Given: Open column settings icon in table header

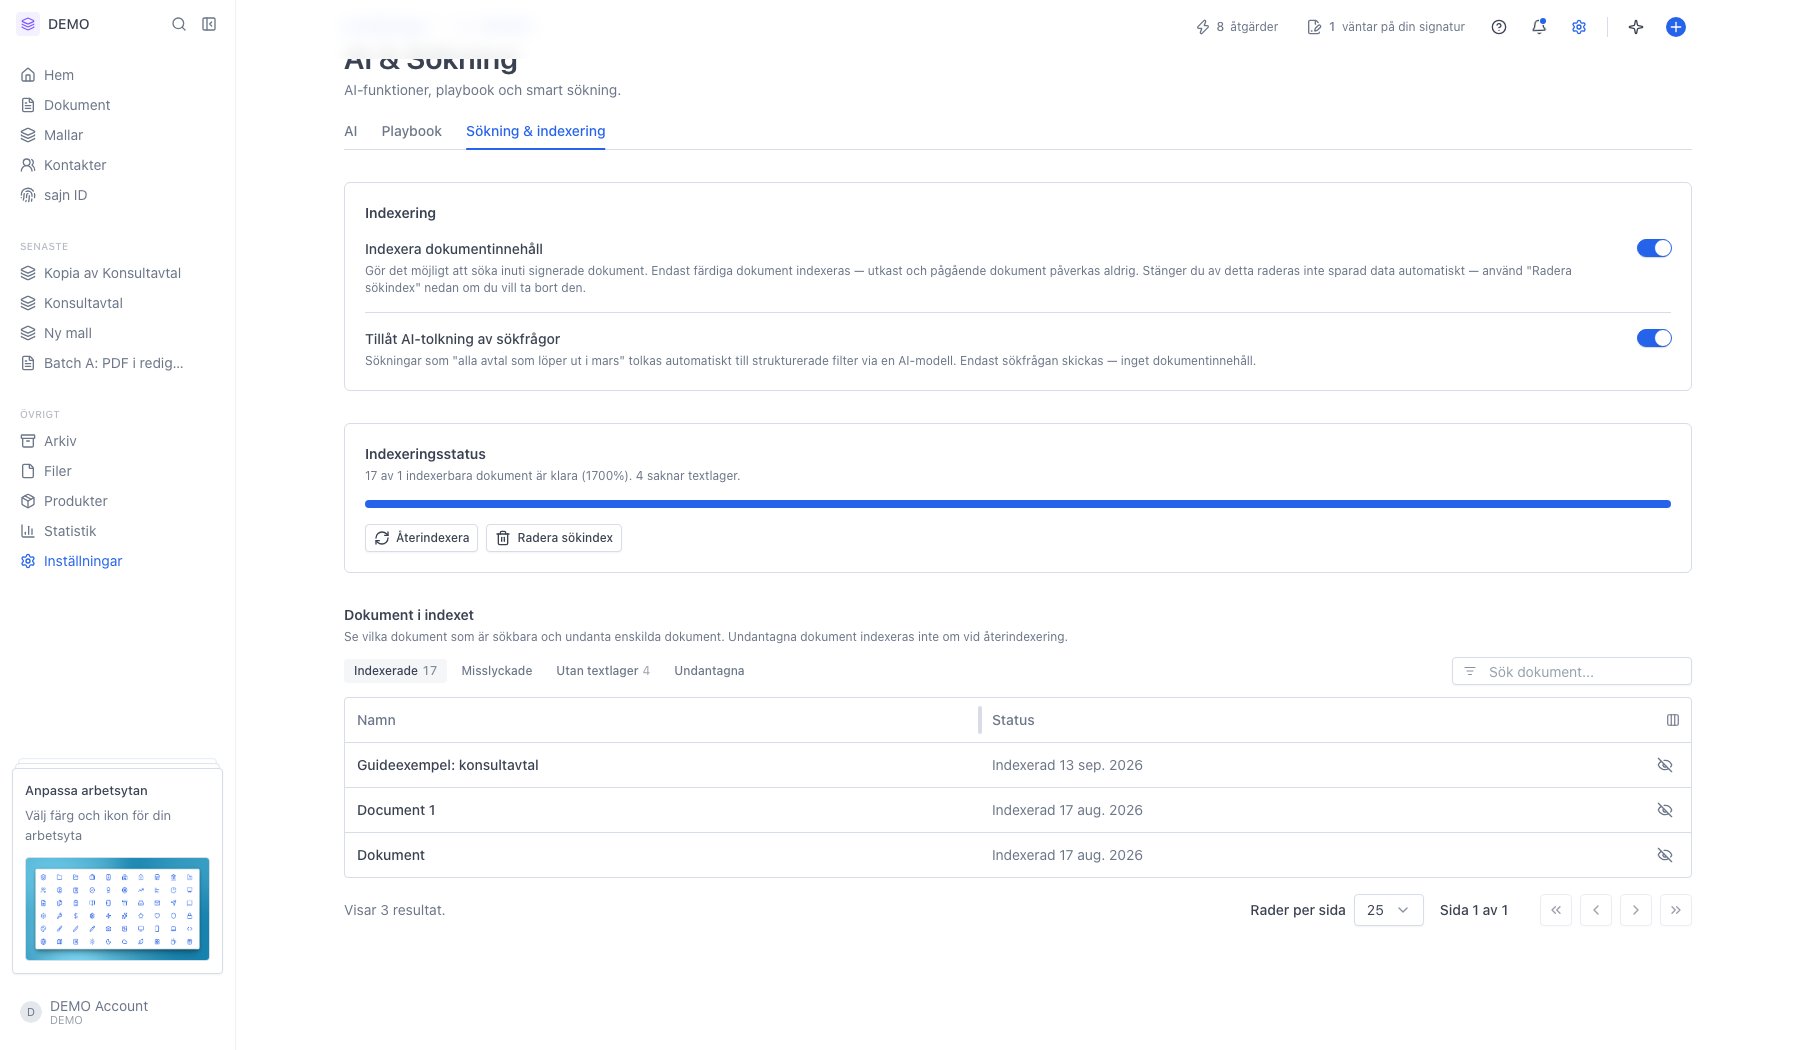Looking at the screenshot, I should (x=1673, y=720).
